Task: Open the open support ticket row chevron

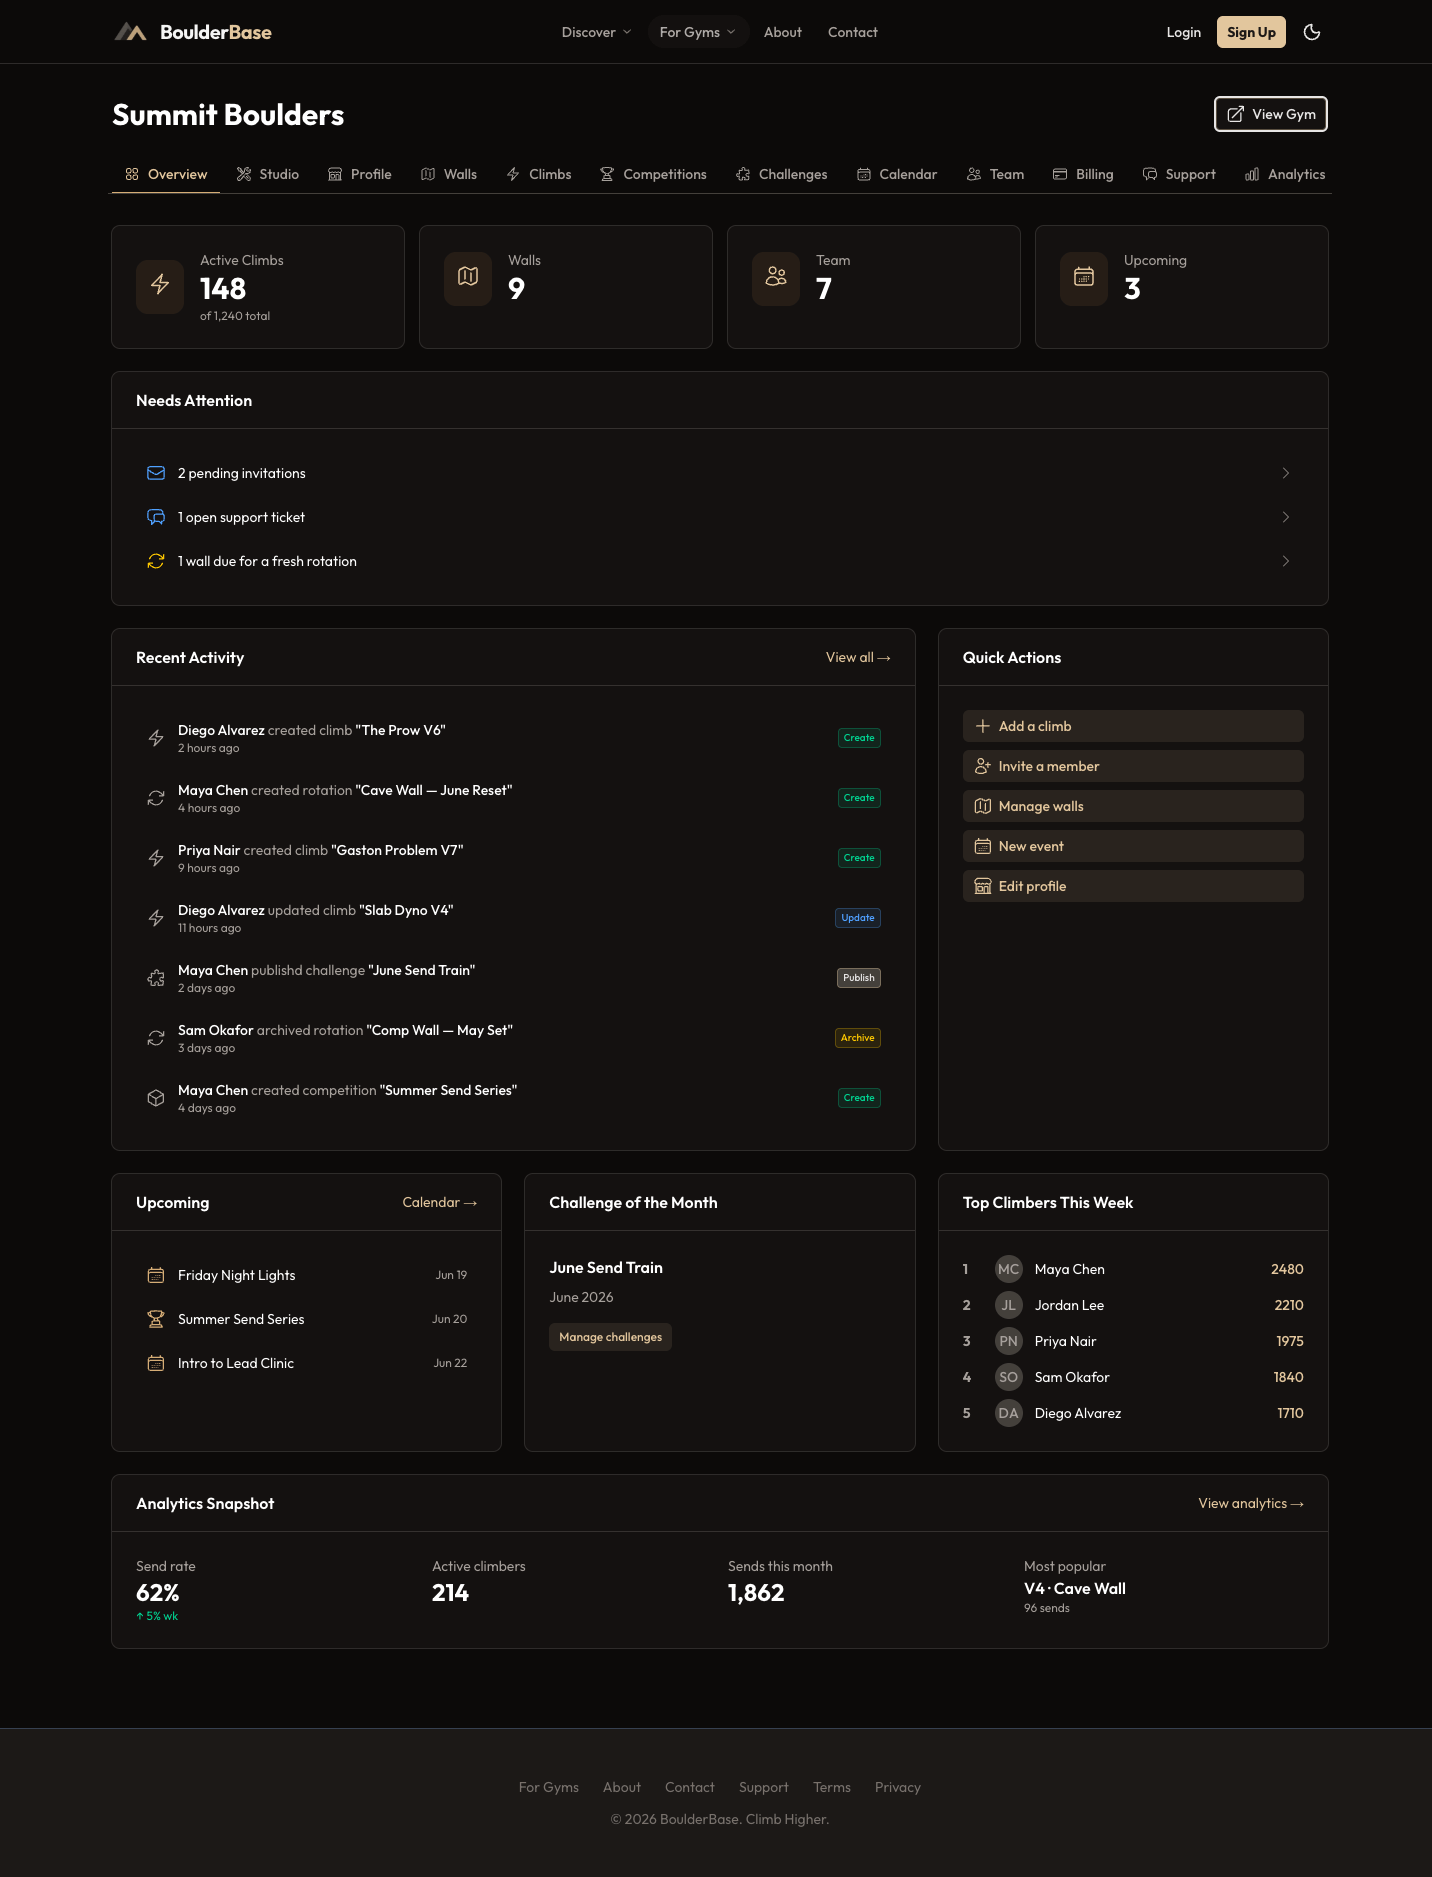Action: (1285, 517)
